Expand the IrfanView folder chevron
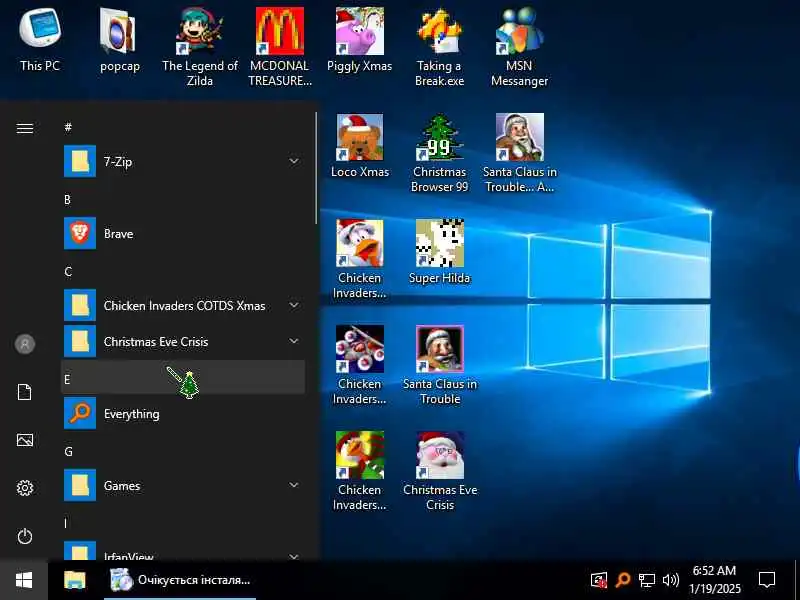 (294, 557)
